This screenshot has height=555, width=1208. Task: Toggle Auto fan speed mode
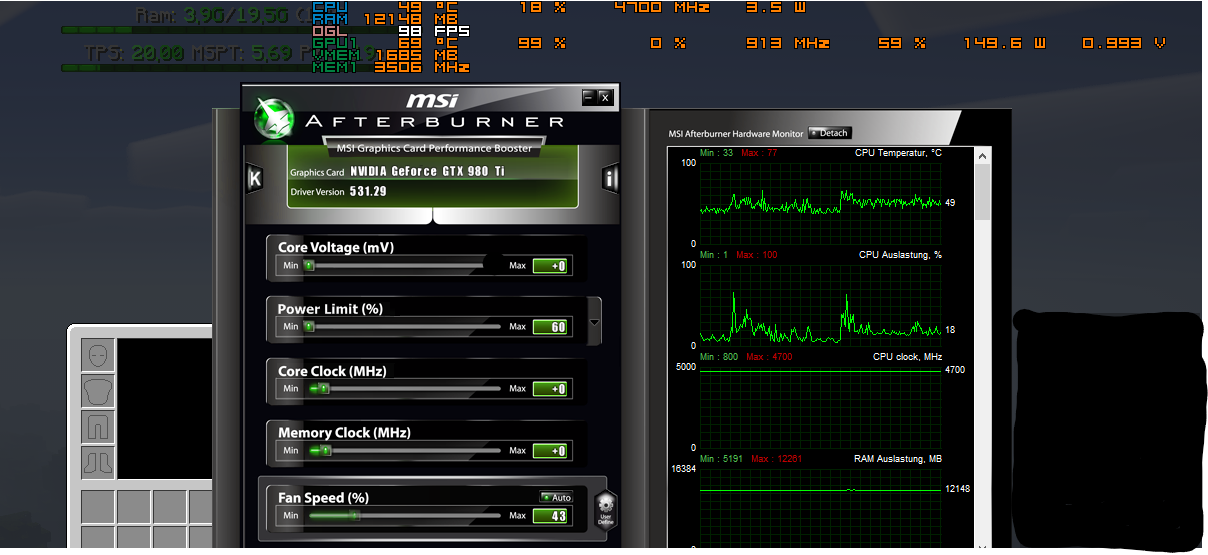pos(555,497)
